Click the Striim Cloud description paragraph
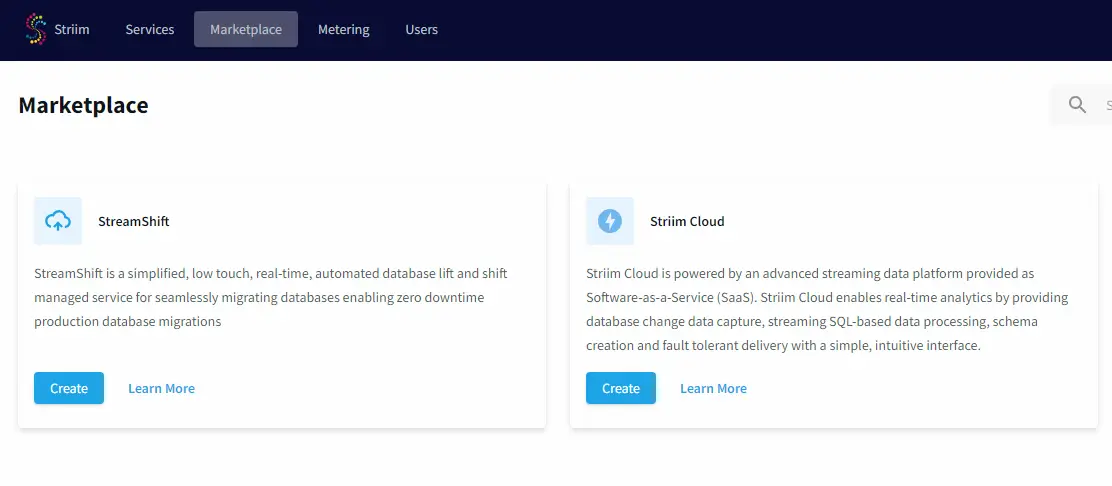Screen dimensions: 1112x486 pos(827,309)
